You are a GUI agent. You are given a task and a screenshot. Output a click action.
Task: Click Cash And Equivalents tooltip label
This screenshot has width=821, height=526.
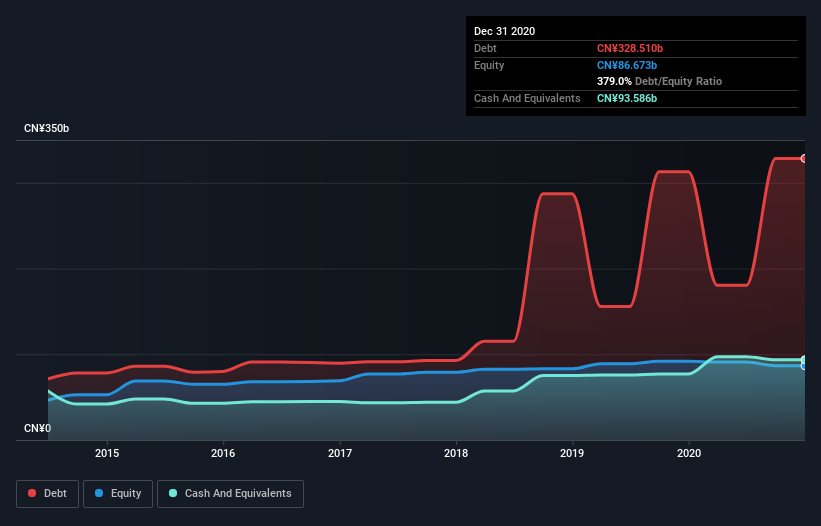coord(527,98)
